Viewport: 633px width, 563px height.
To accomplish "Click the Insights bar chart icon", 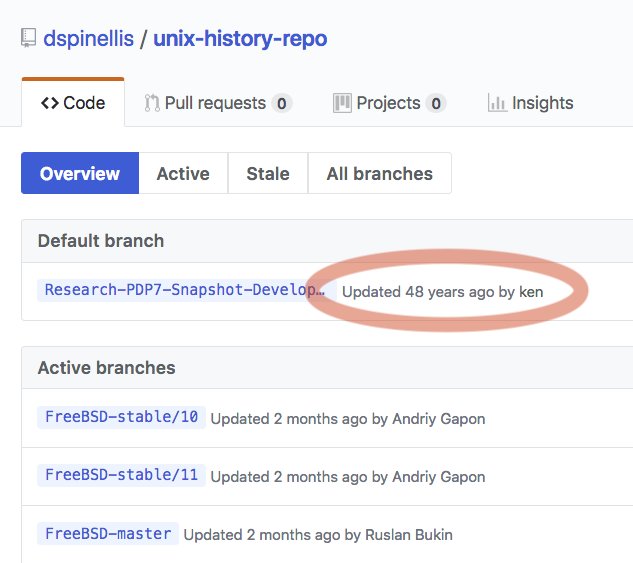I will (497, 103).
